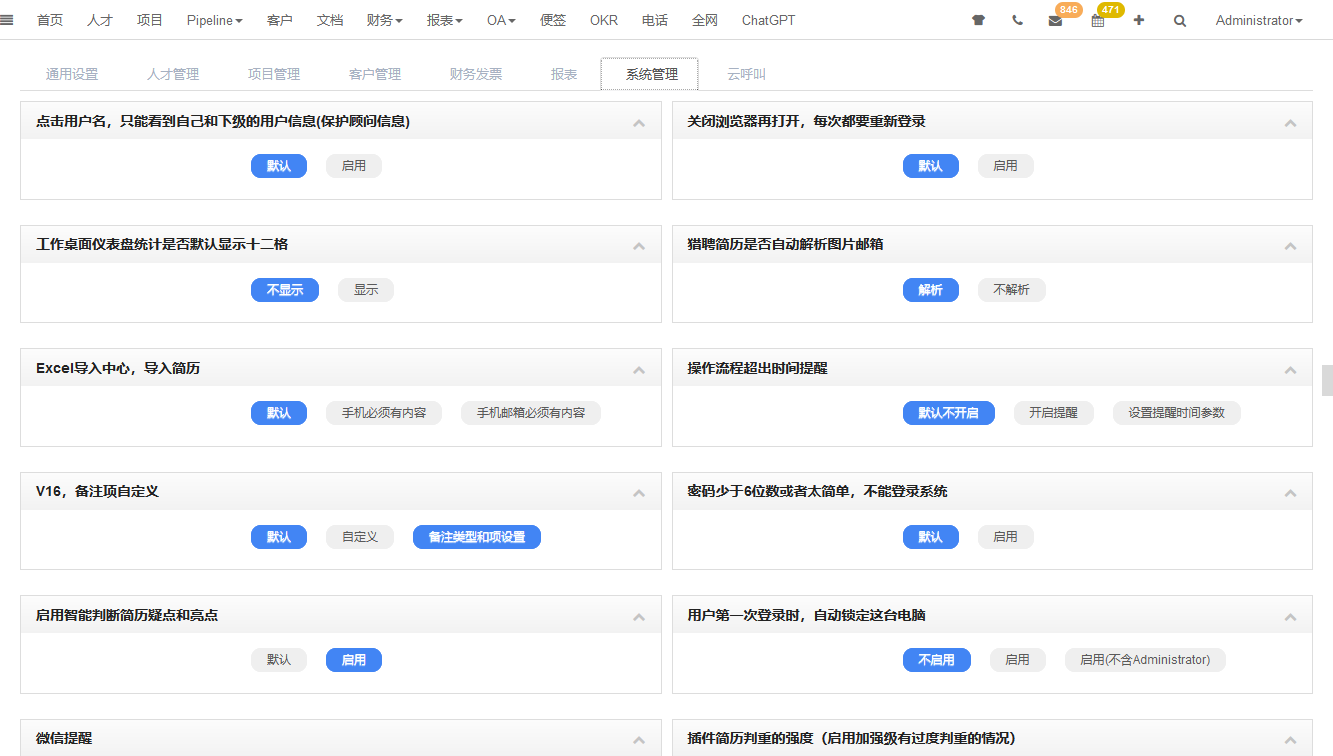Click the phone handset icon in the top bar
The image size is (1333, 756).
[1017, 19]
